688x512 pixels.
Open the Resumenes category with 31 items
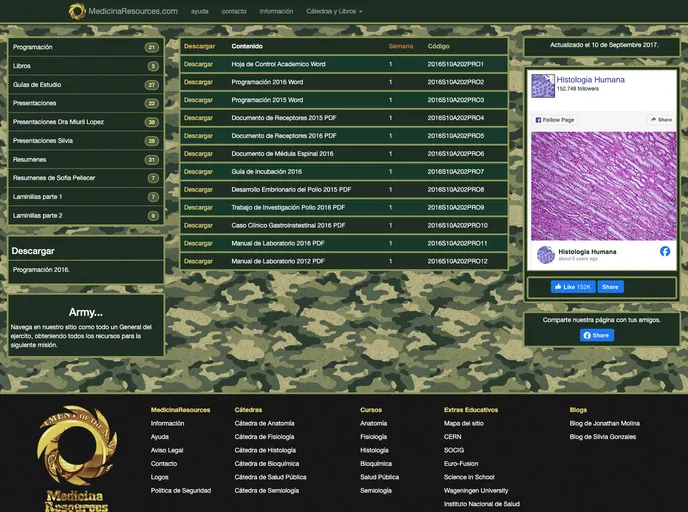point(30,160)
